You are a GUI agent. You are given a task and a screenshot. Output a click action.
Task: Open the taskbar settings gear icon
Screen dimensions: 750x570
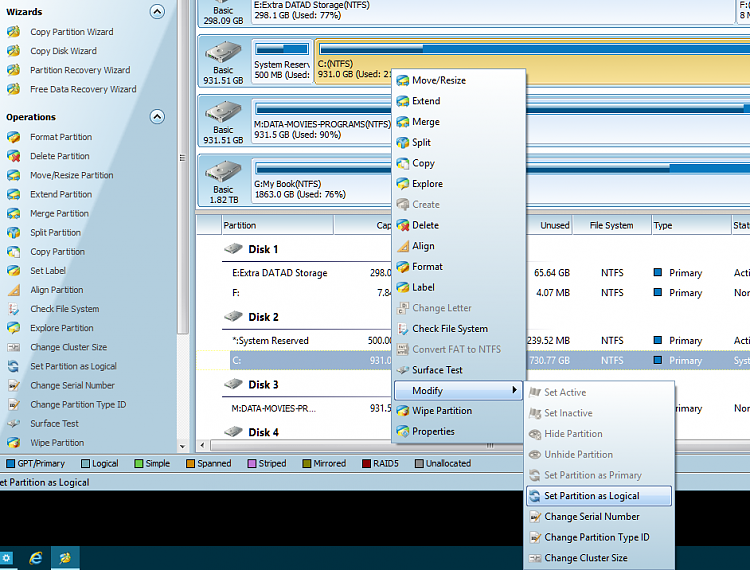click(6, 558)
